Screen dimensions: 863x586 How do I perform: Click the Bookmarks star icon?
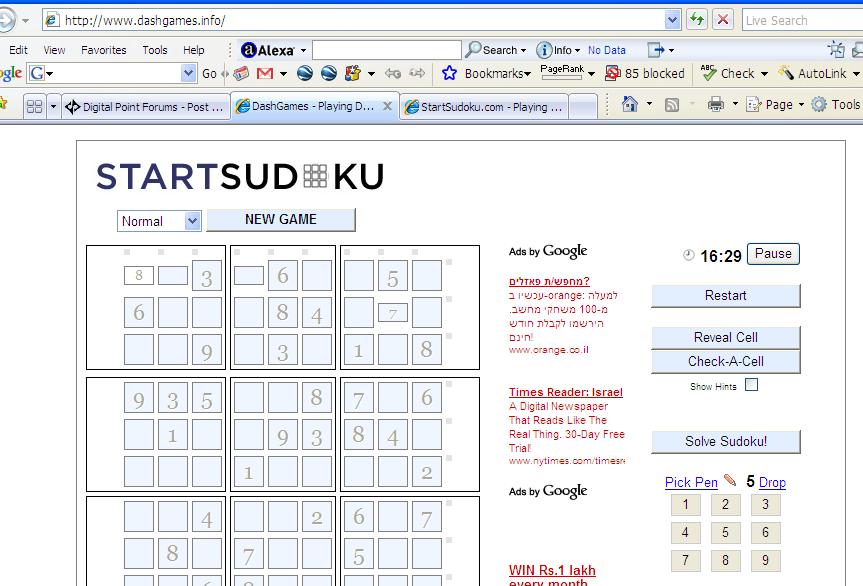click(x=449, y=73)
